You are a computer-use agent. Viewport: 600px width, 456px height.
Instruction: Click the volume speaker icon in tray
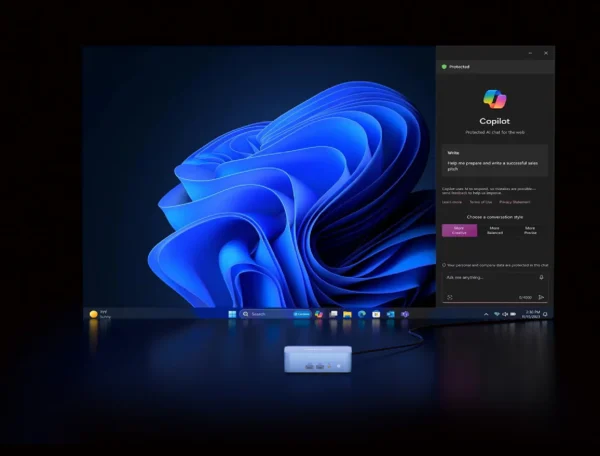[x=505, y=314]
